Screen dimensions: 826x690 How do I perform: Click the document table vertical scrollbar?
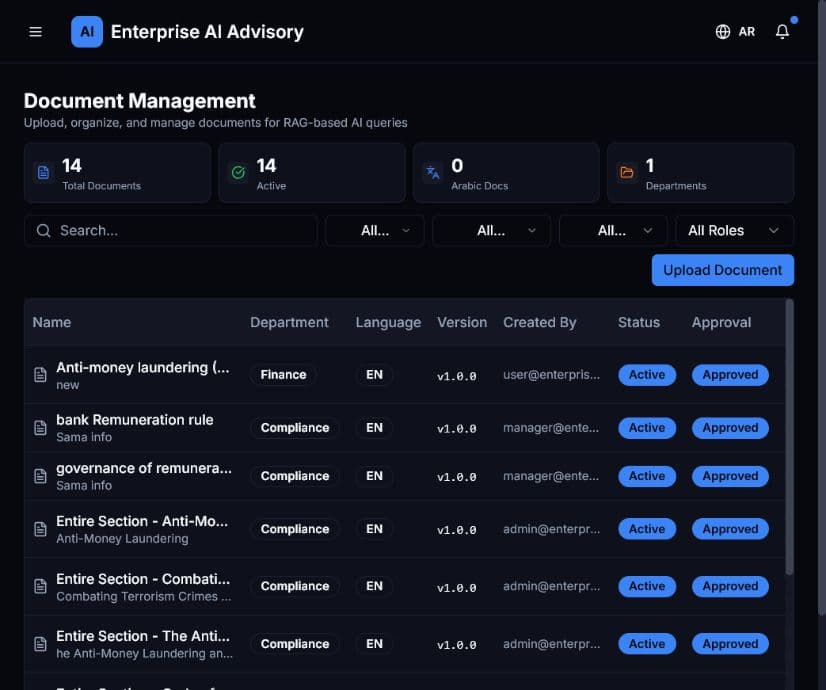tap(789, 437)
